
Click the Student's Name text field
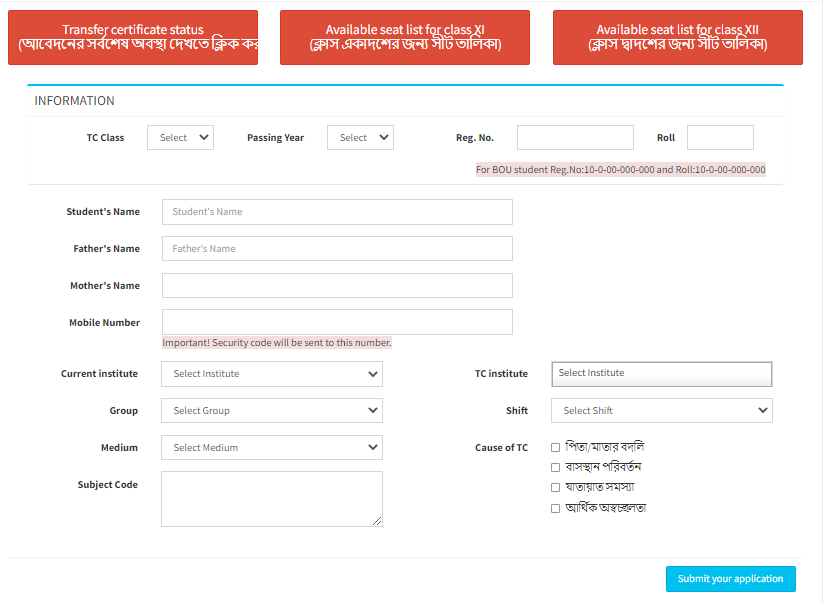[337, 212]
